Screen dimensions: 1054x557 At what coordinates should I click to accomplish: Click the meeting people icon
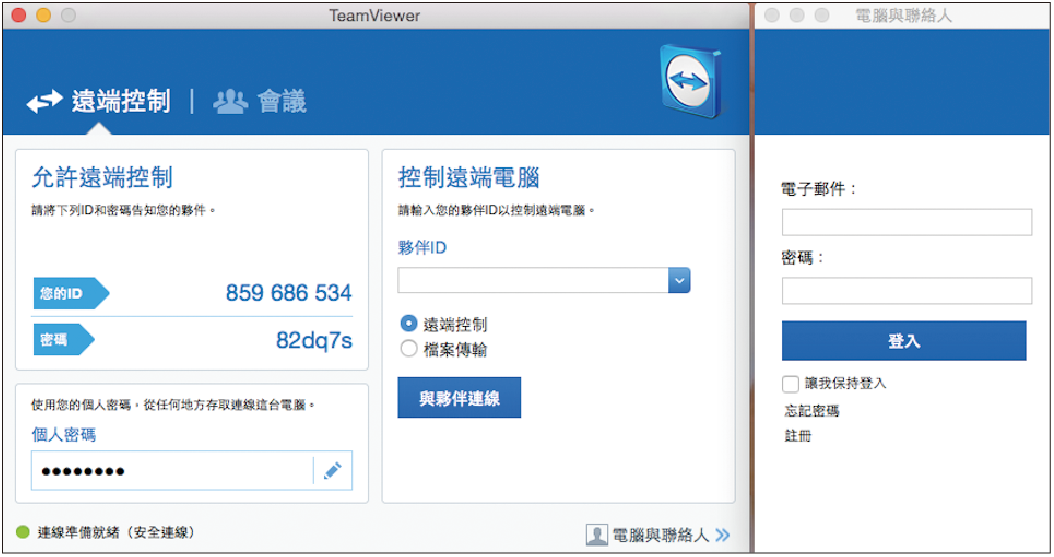(231, 101)
